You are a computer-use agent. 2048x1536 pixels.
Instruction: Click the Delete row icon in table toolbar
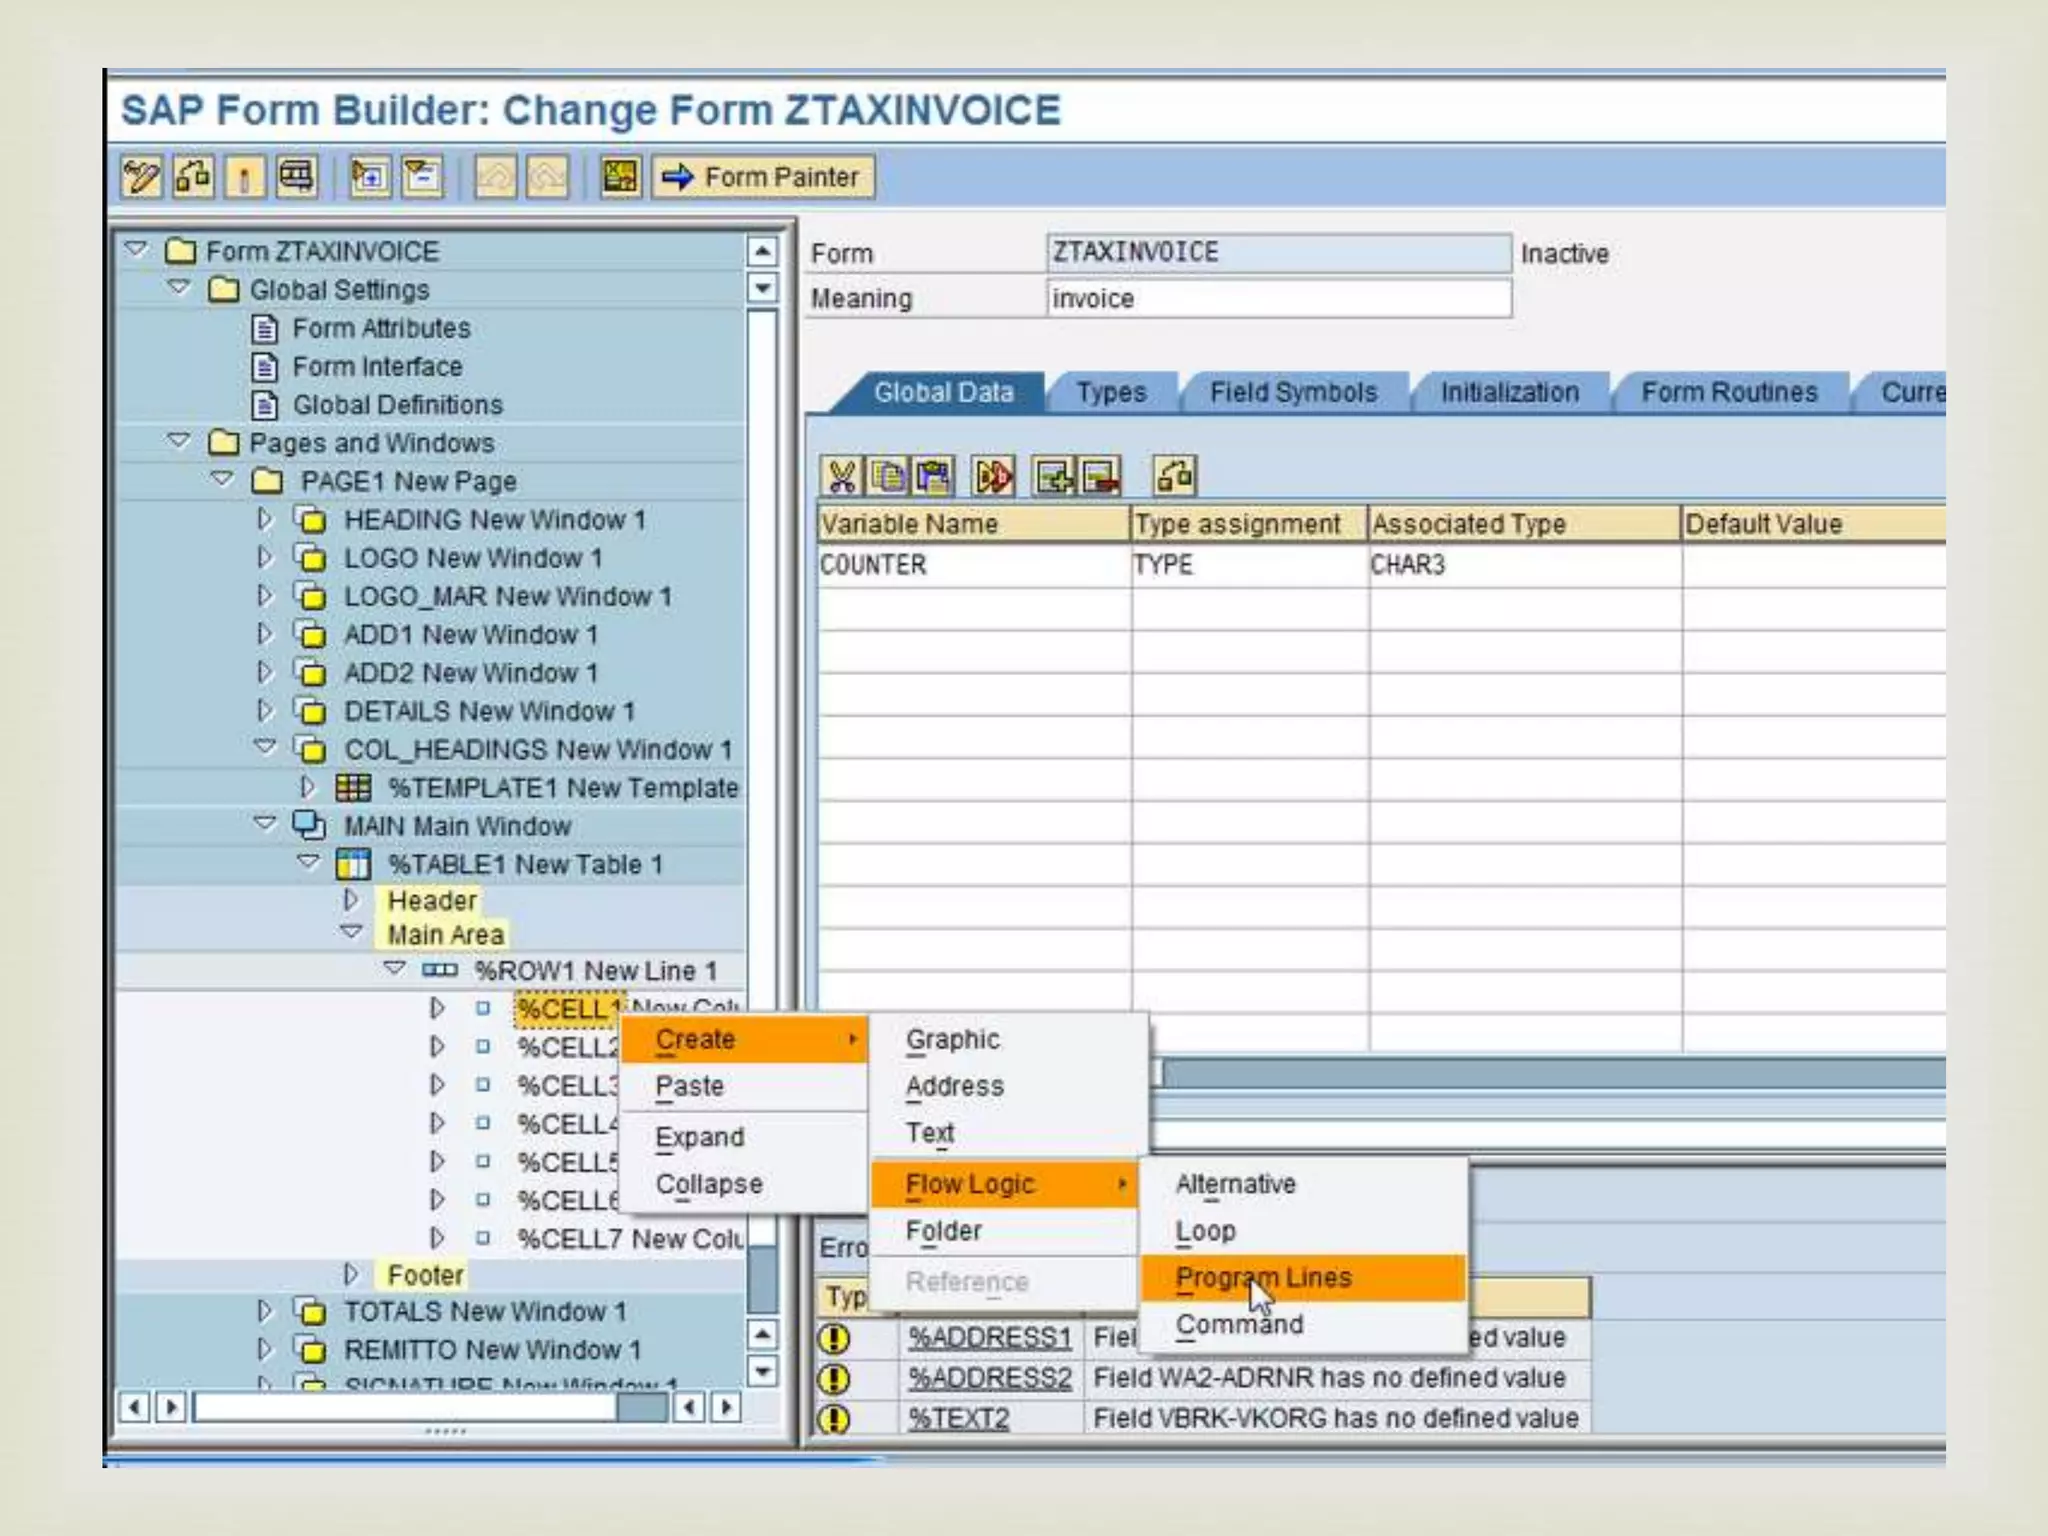click(1100, 477)
